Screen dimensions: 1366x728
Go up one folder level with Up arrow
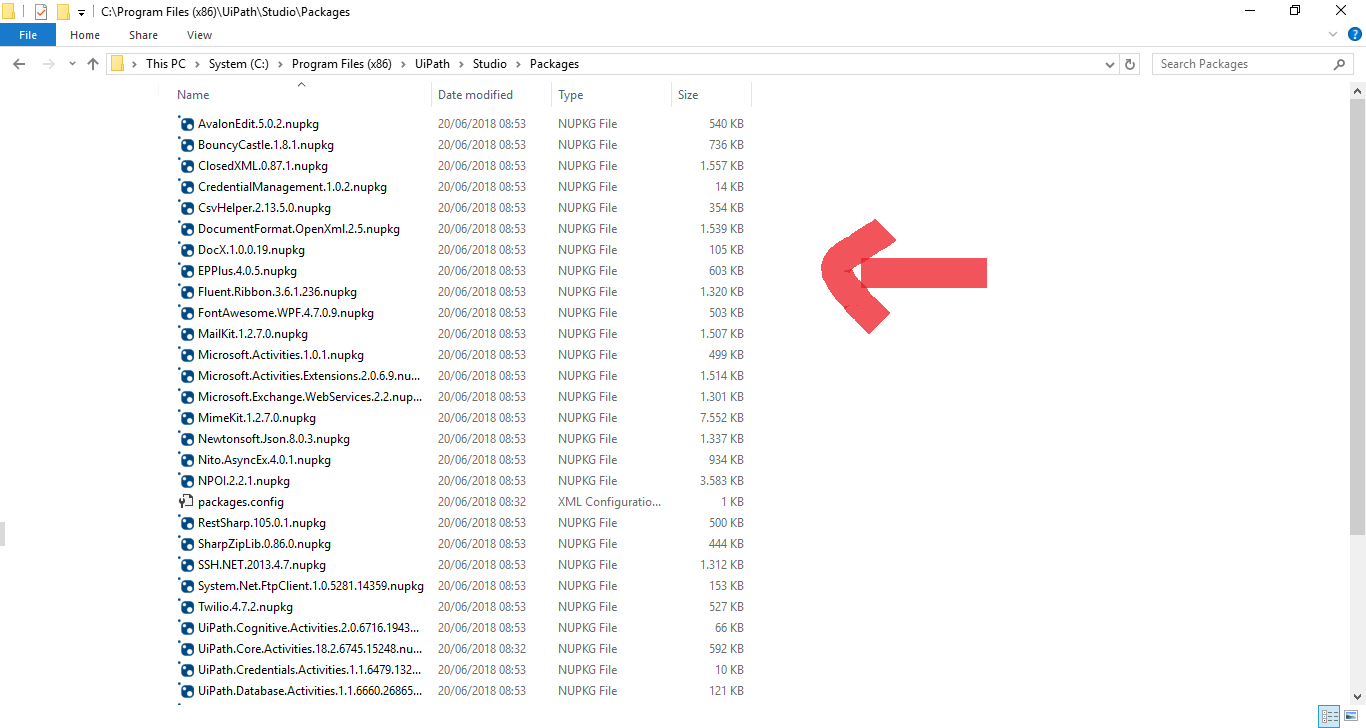(x=93, y=64)
